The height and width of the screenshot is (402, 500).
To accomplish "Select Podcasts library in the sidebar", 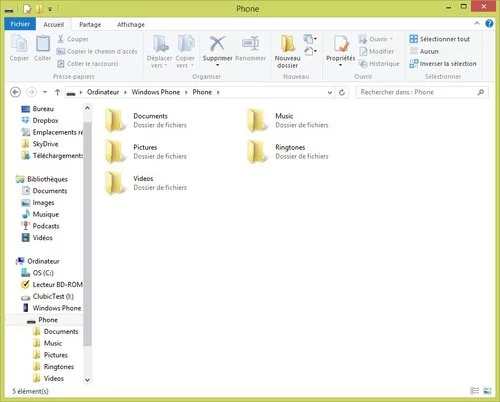I will 40,226.
